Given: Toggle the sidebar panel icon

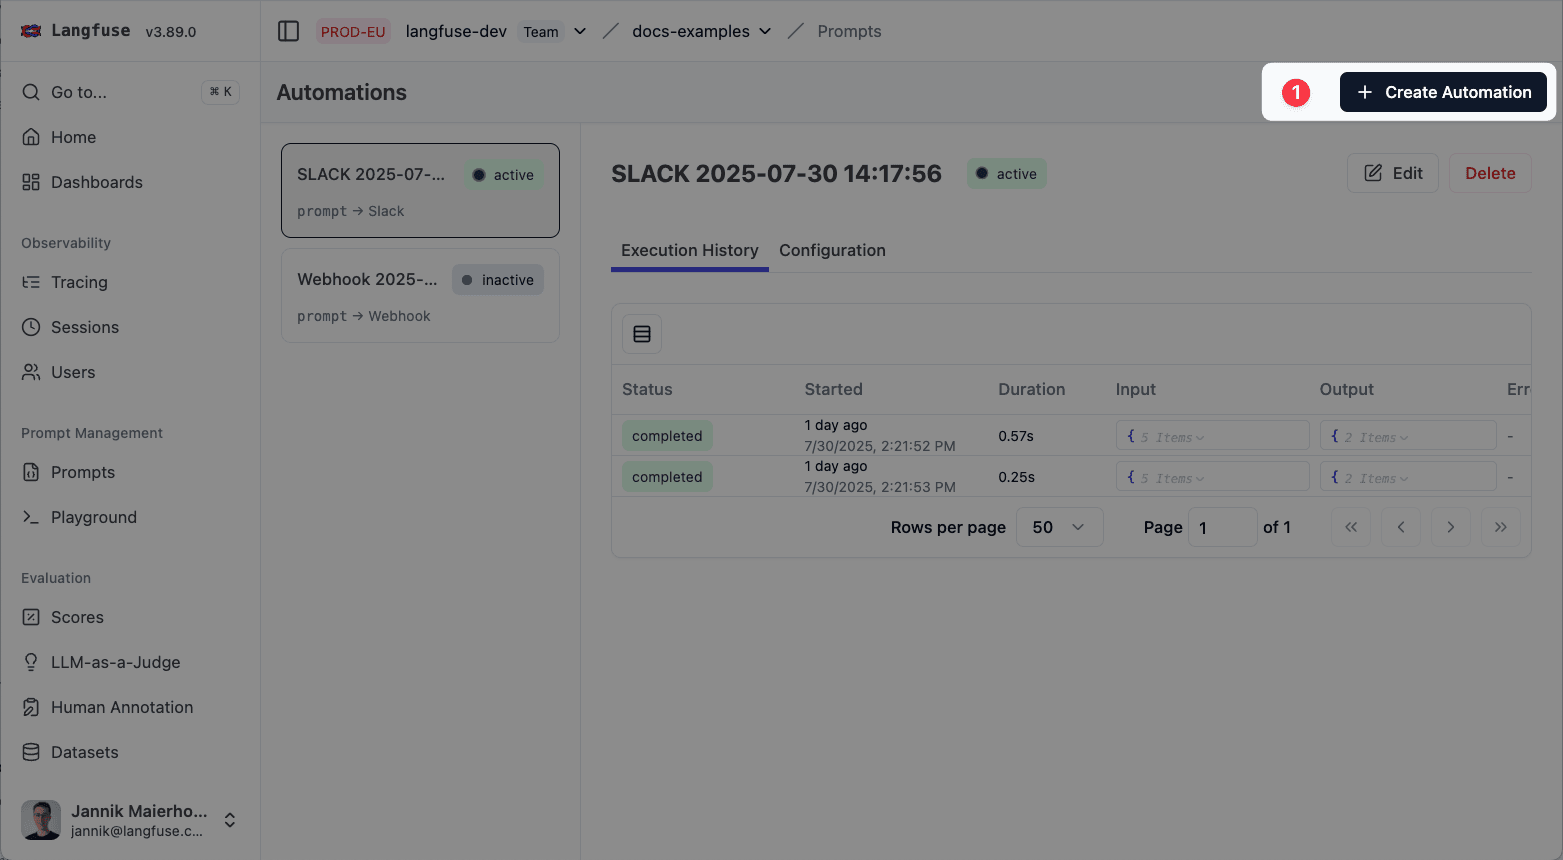Looking at the screenshot, I should coord(288,31).
